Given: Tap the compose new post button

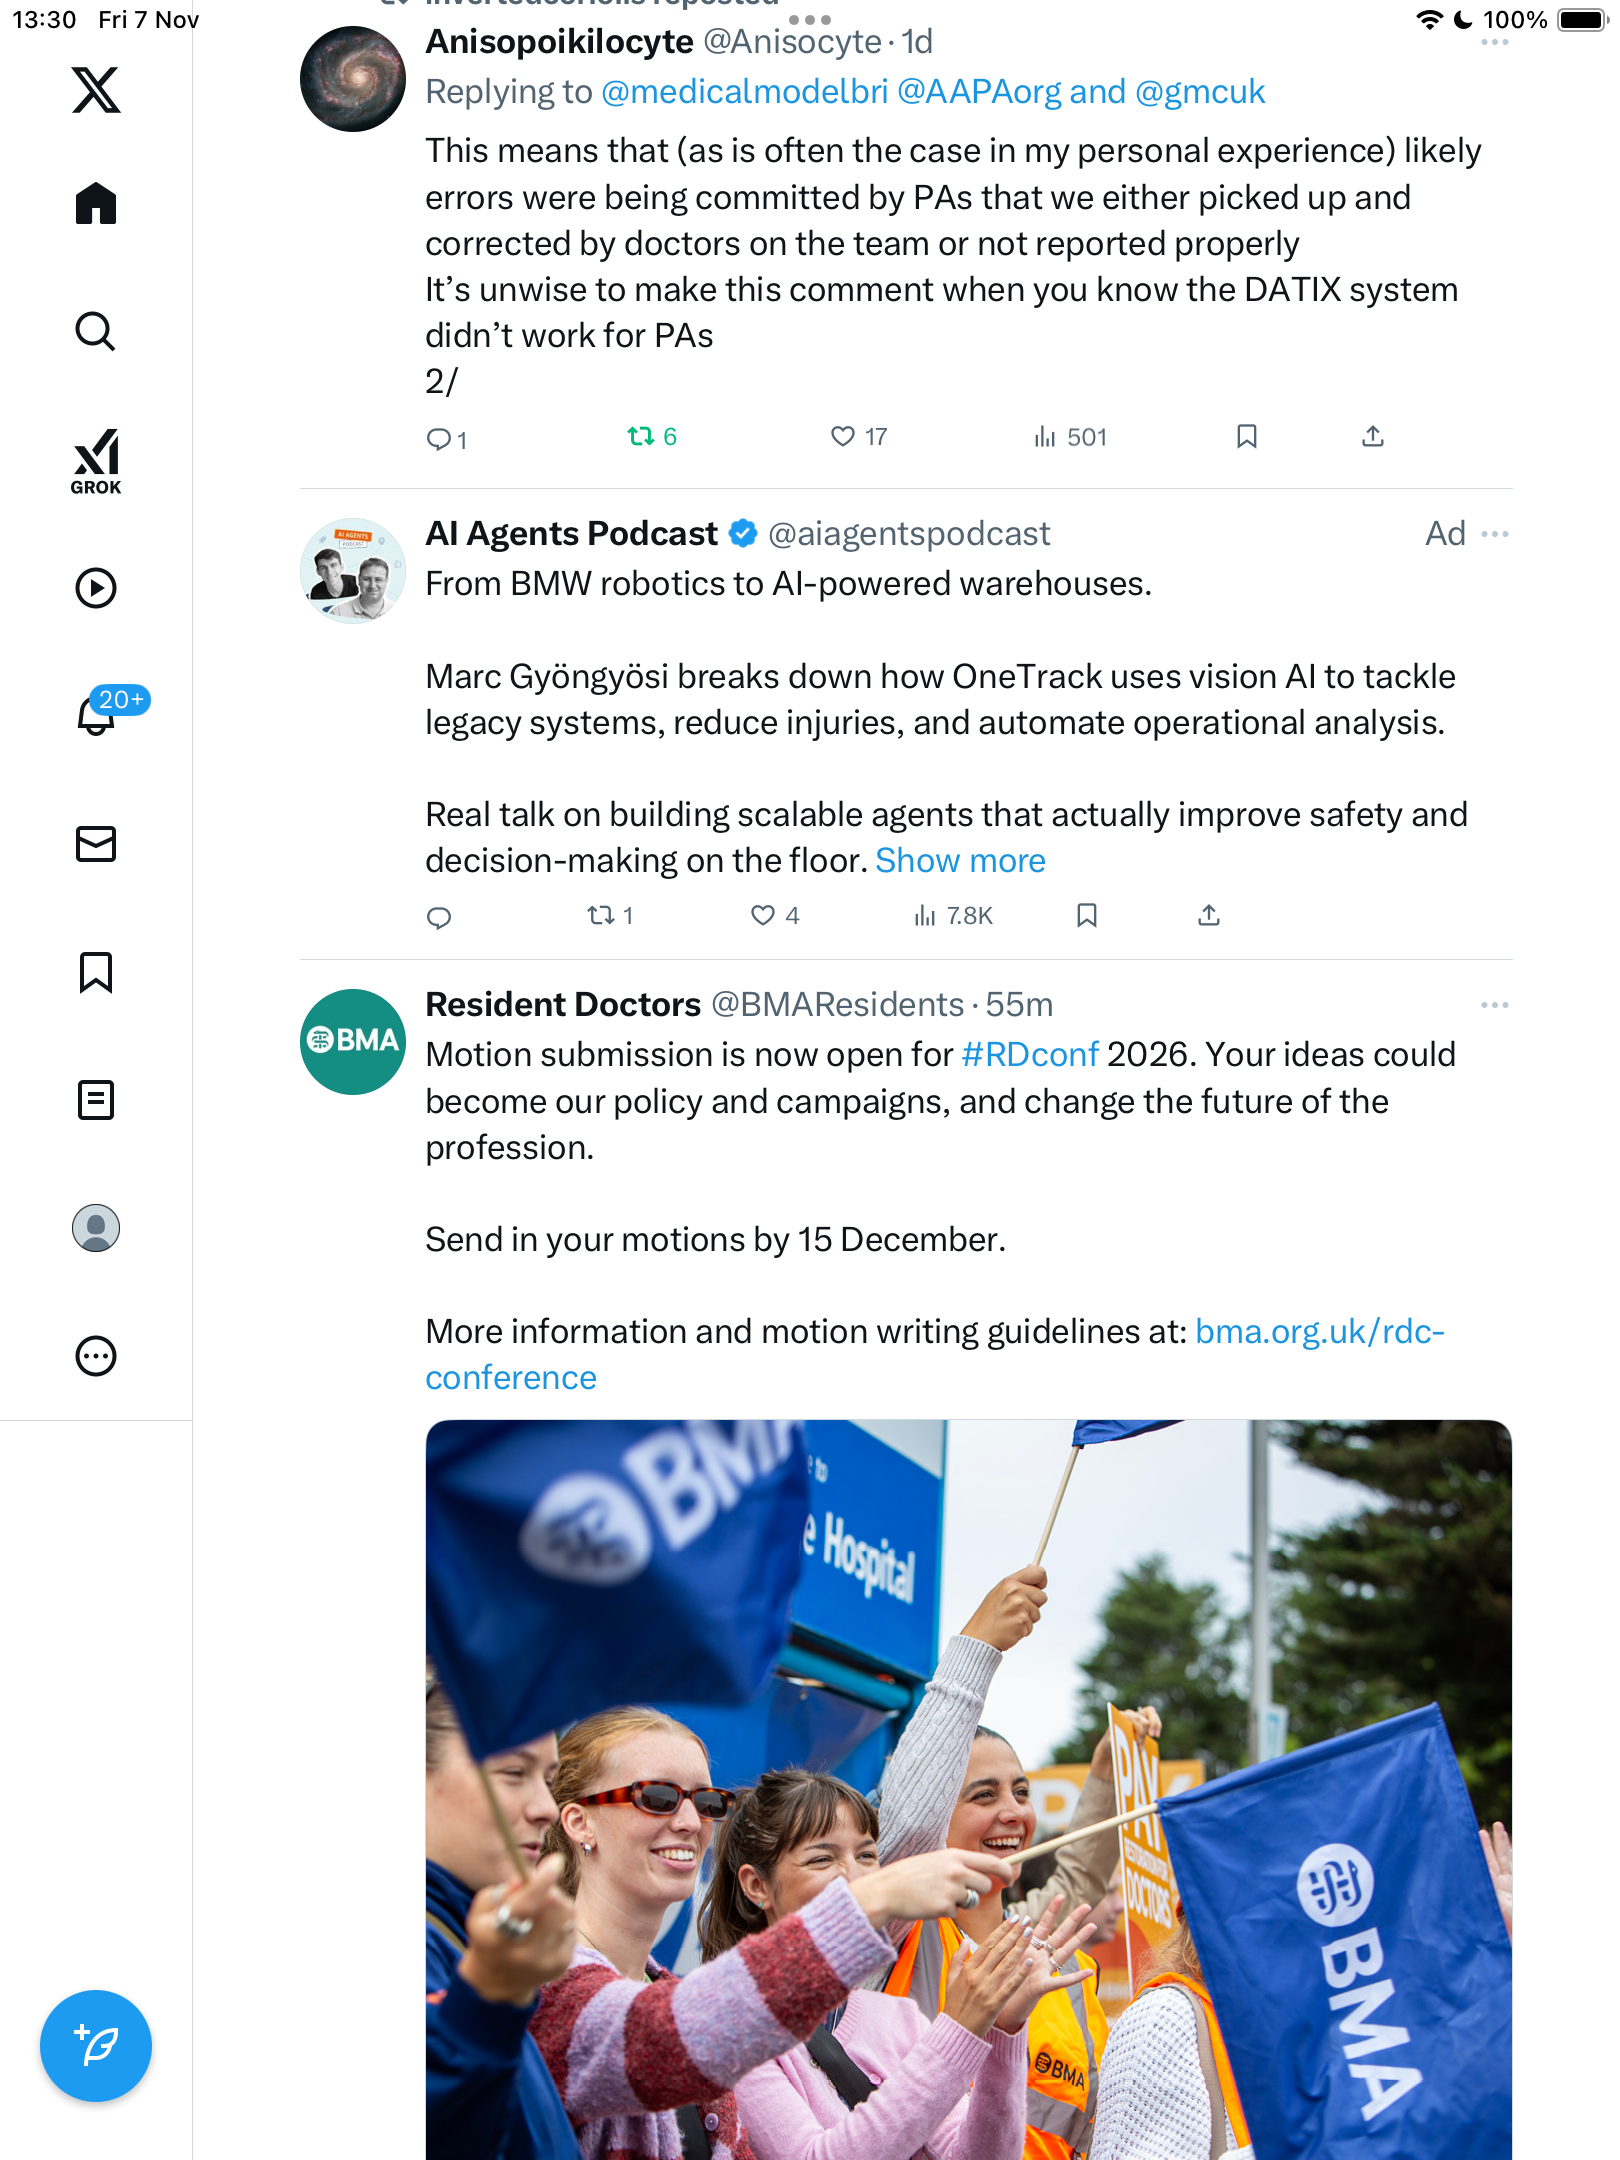Looking at the screenshot, I should pyautogui.click(x=96, y=2046).
